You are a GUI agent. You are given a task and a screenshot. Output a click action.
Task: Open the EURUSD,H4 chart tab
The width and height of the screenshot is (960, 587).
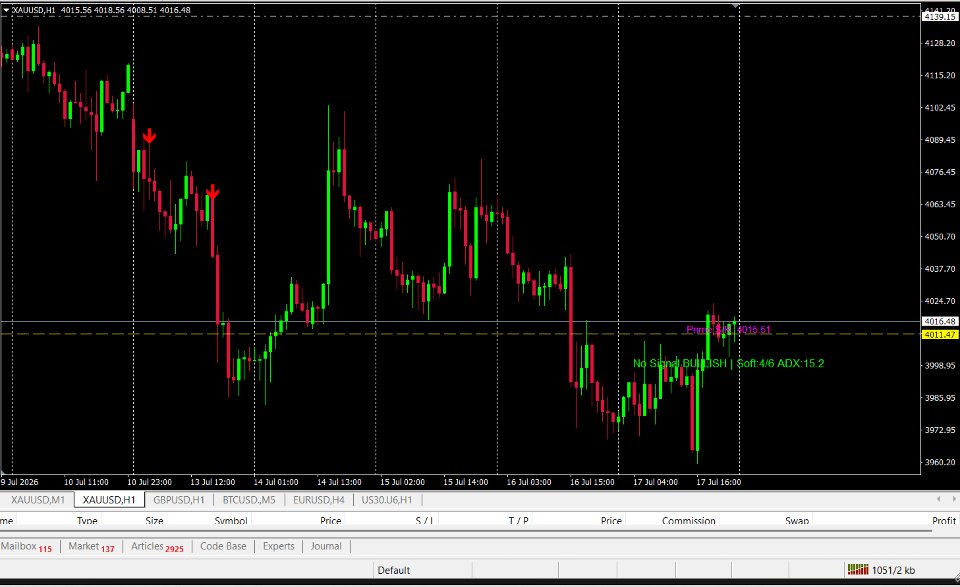tap(318, 499)
